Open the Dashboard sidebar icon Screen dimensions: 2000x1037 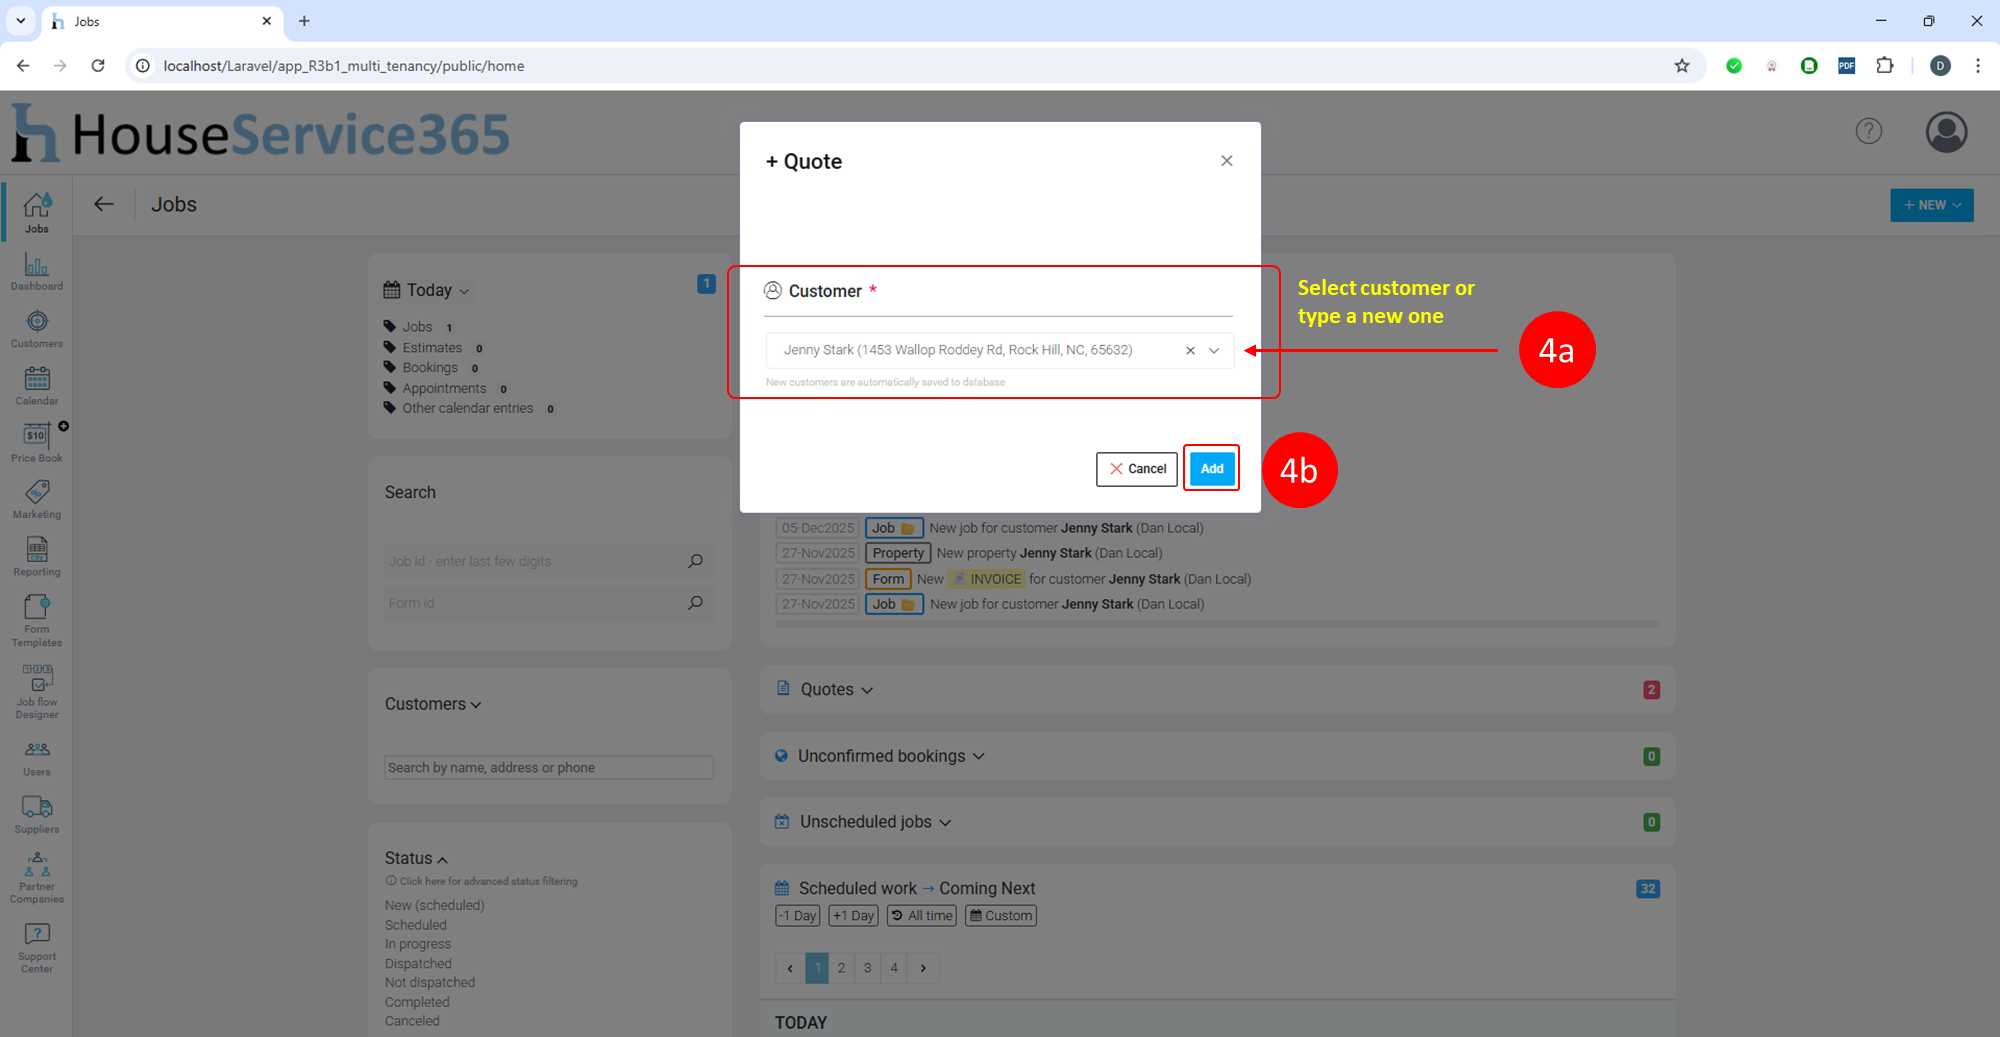(37, 272)
